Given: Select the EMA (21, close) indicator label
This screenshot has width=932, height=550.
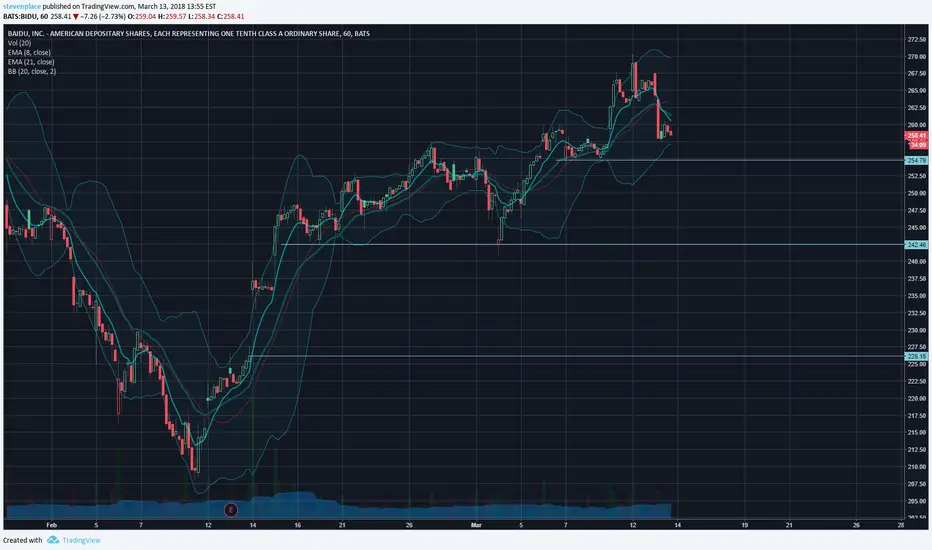Looking at the screenshot, I should (x=31, y=62).
